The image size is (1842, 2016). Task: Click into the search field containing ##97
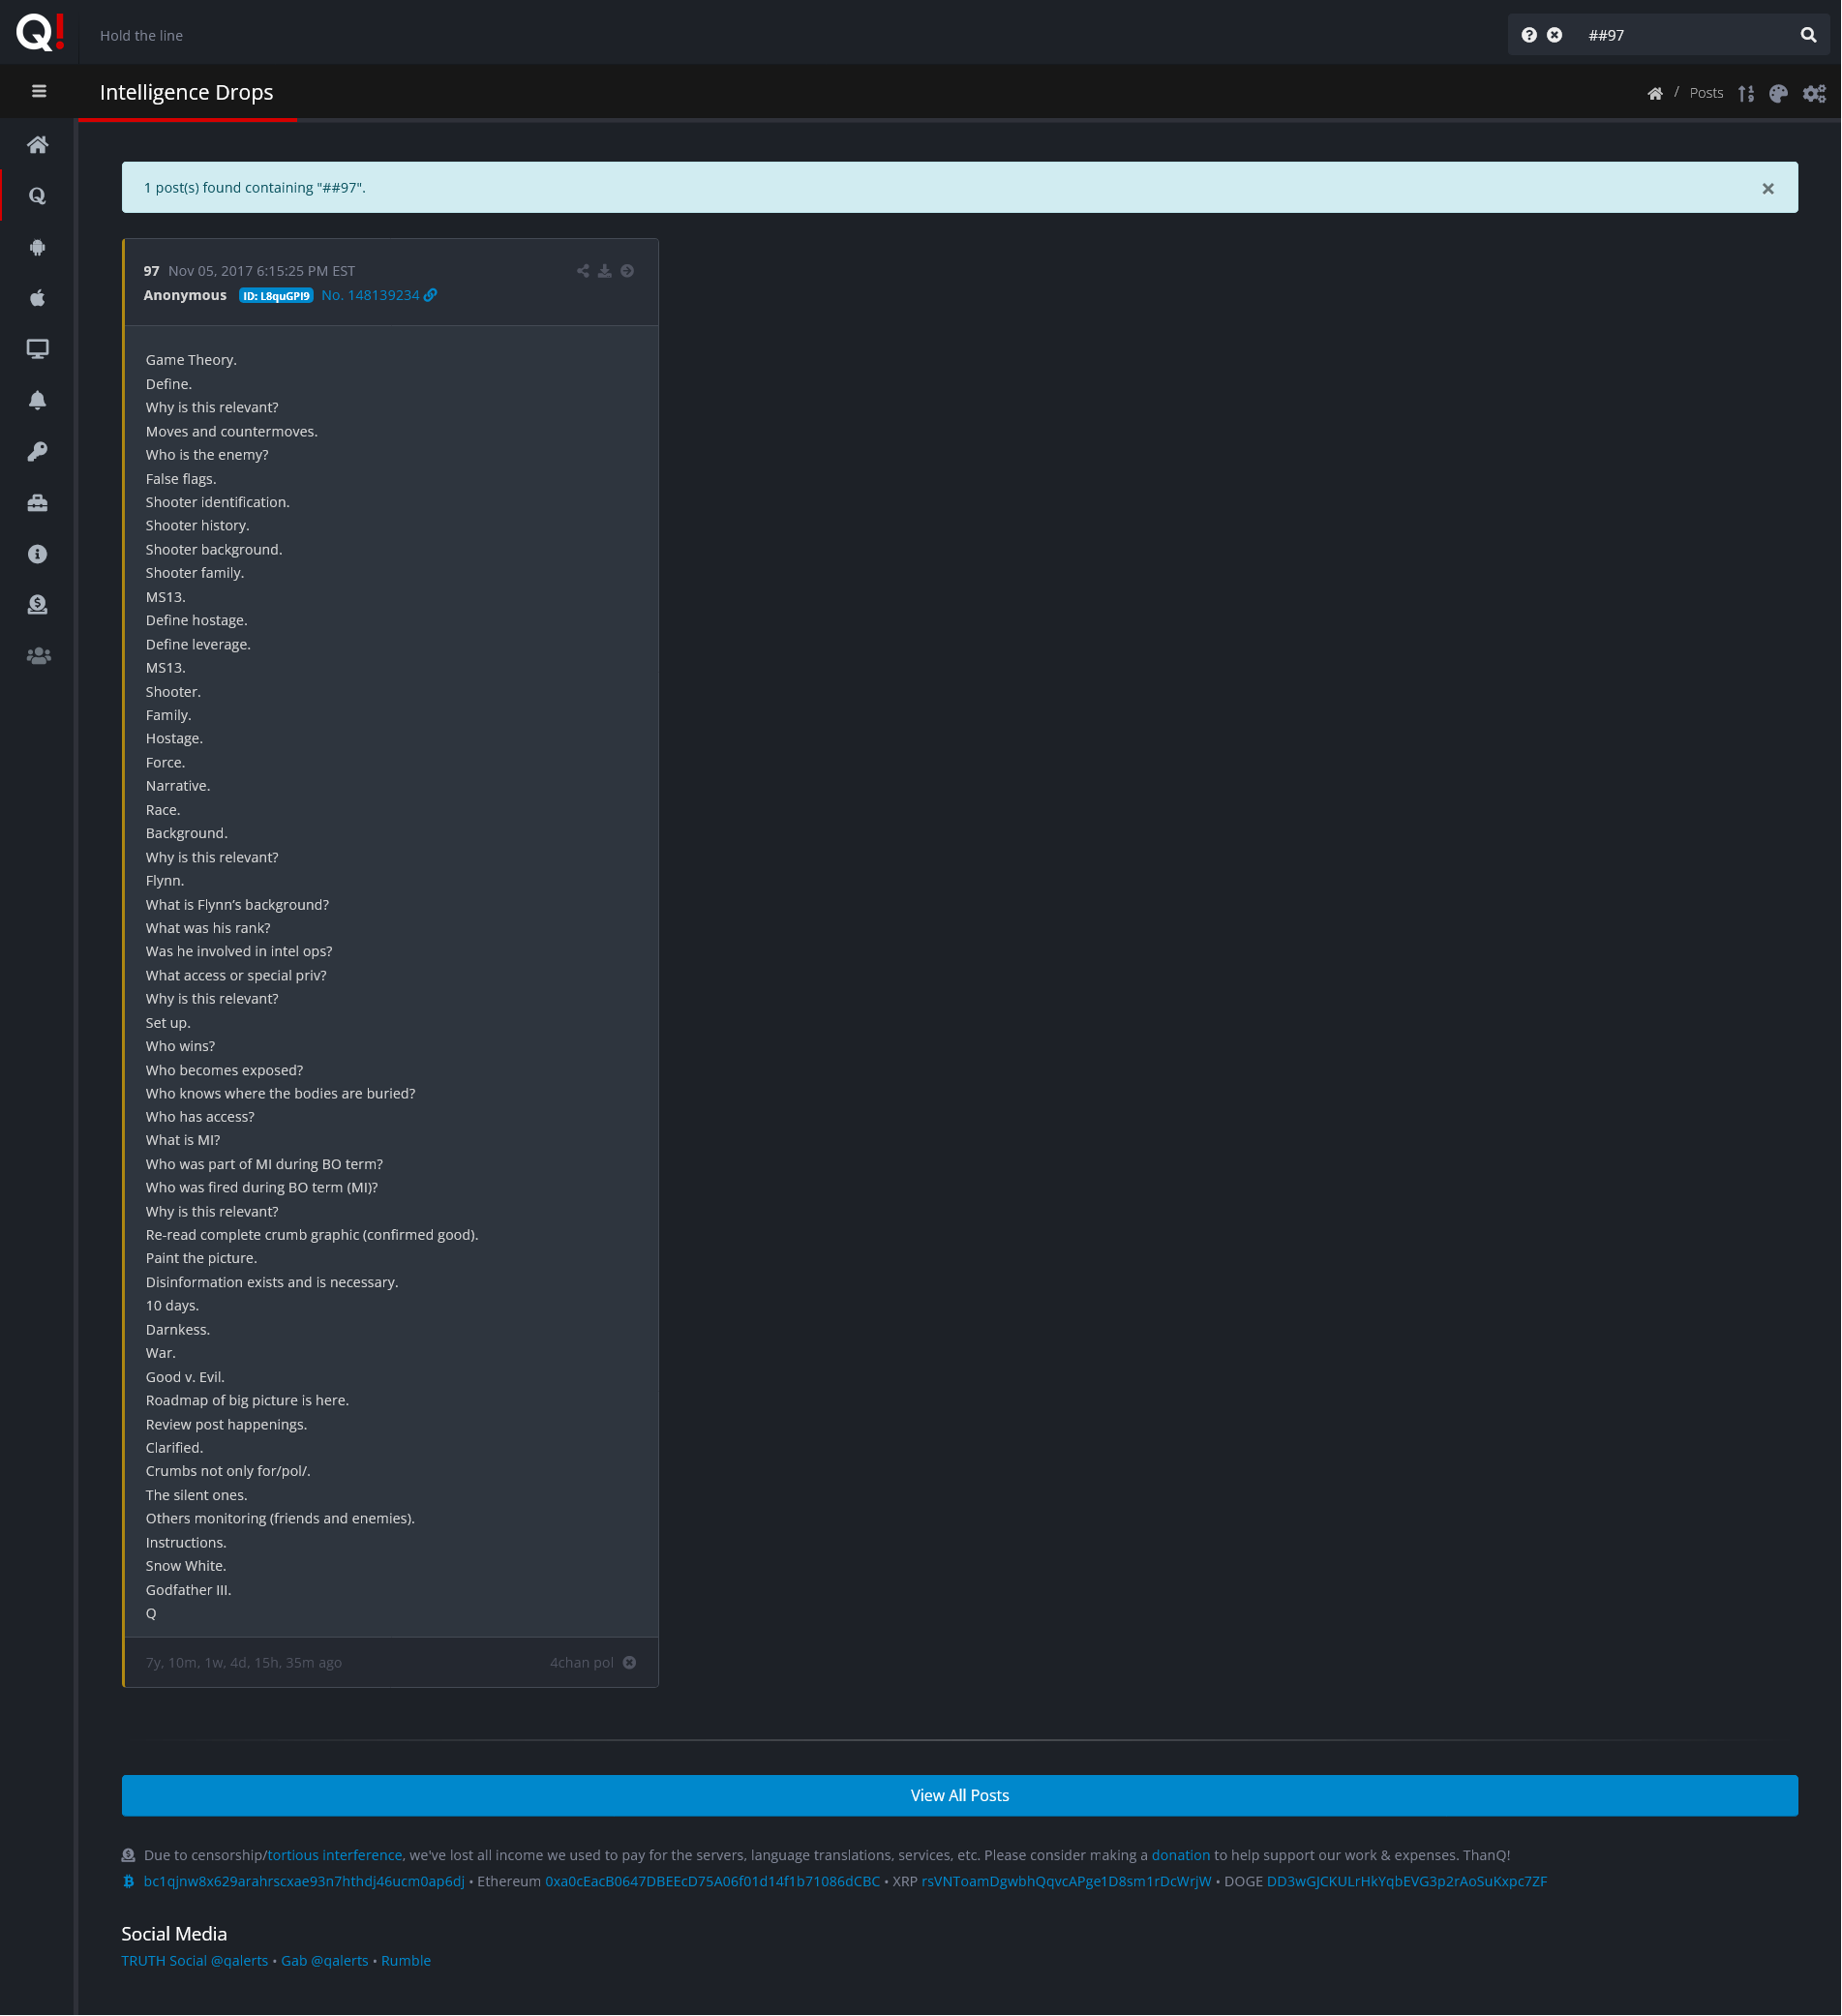tap(1685, 35)
